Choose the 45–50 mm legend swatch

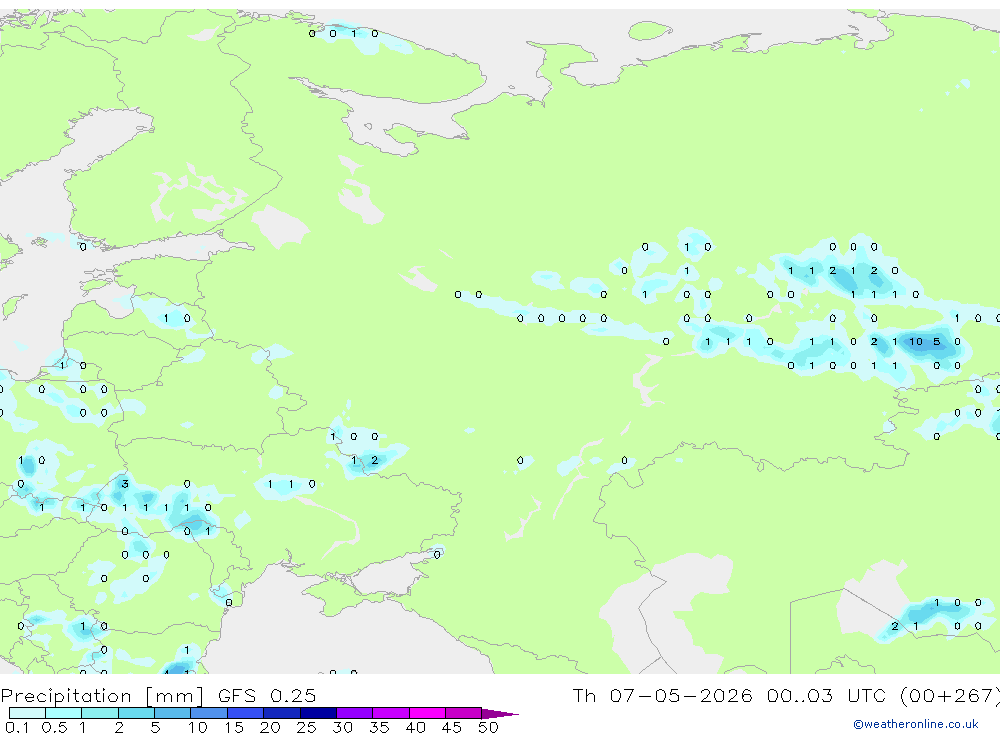pyautogui.click(x=464, y=713)
